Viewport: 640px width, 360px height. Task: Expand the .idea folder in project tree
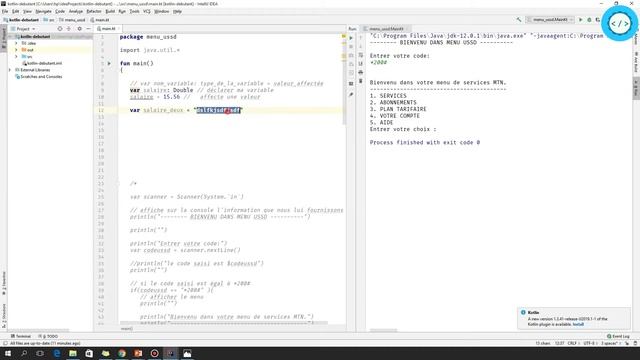pyautogui.click(x=16, y=43)
